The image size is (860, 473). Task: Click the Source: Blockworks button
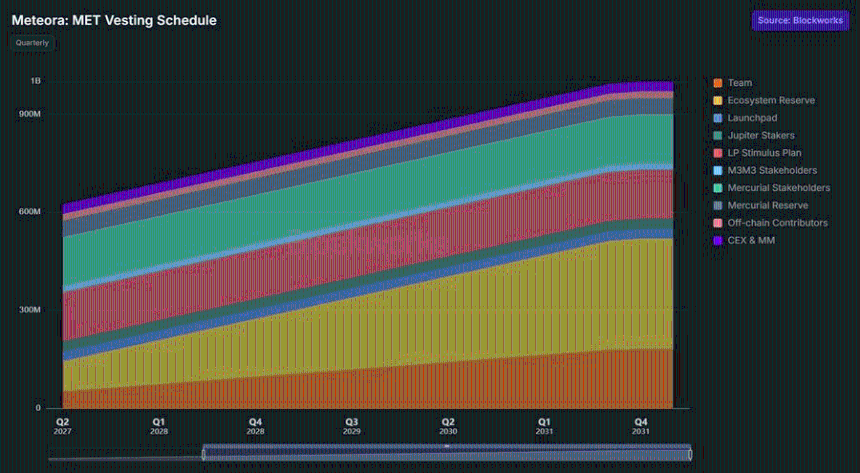(x=800, y=21)
